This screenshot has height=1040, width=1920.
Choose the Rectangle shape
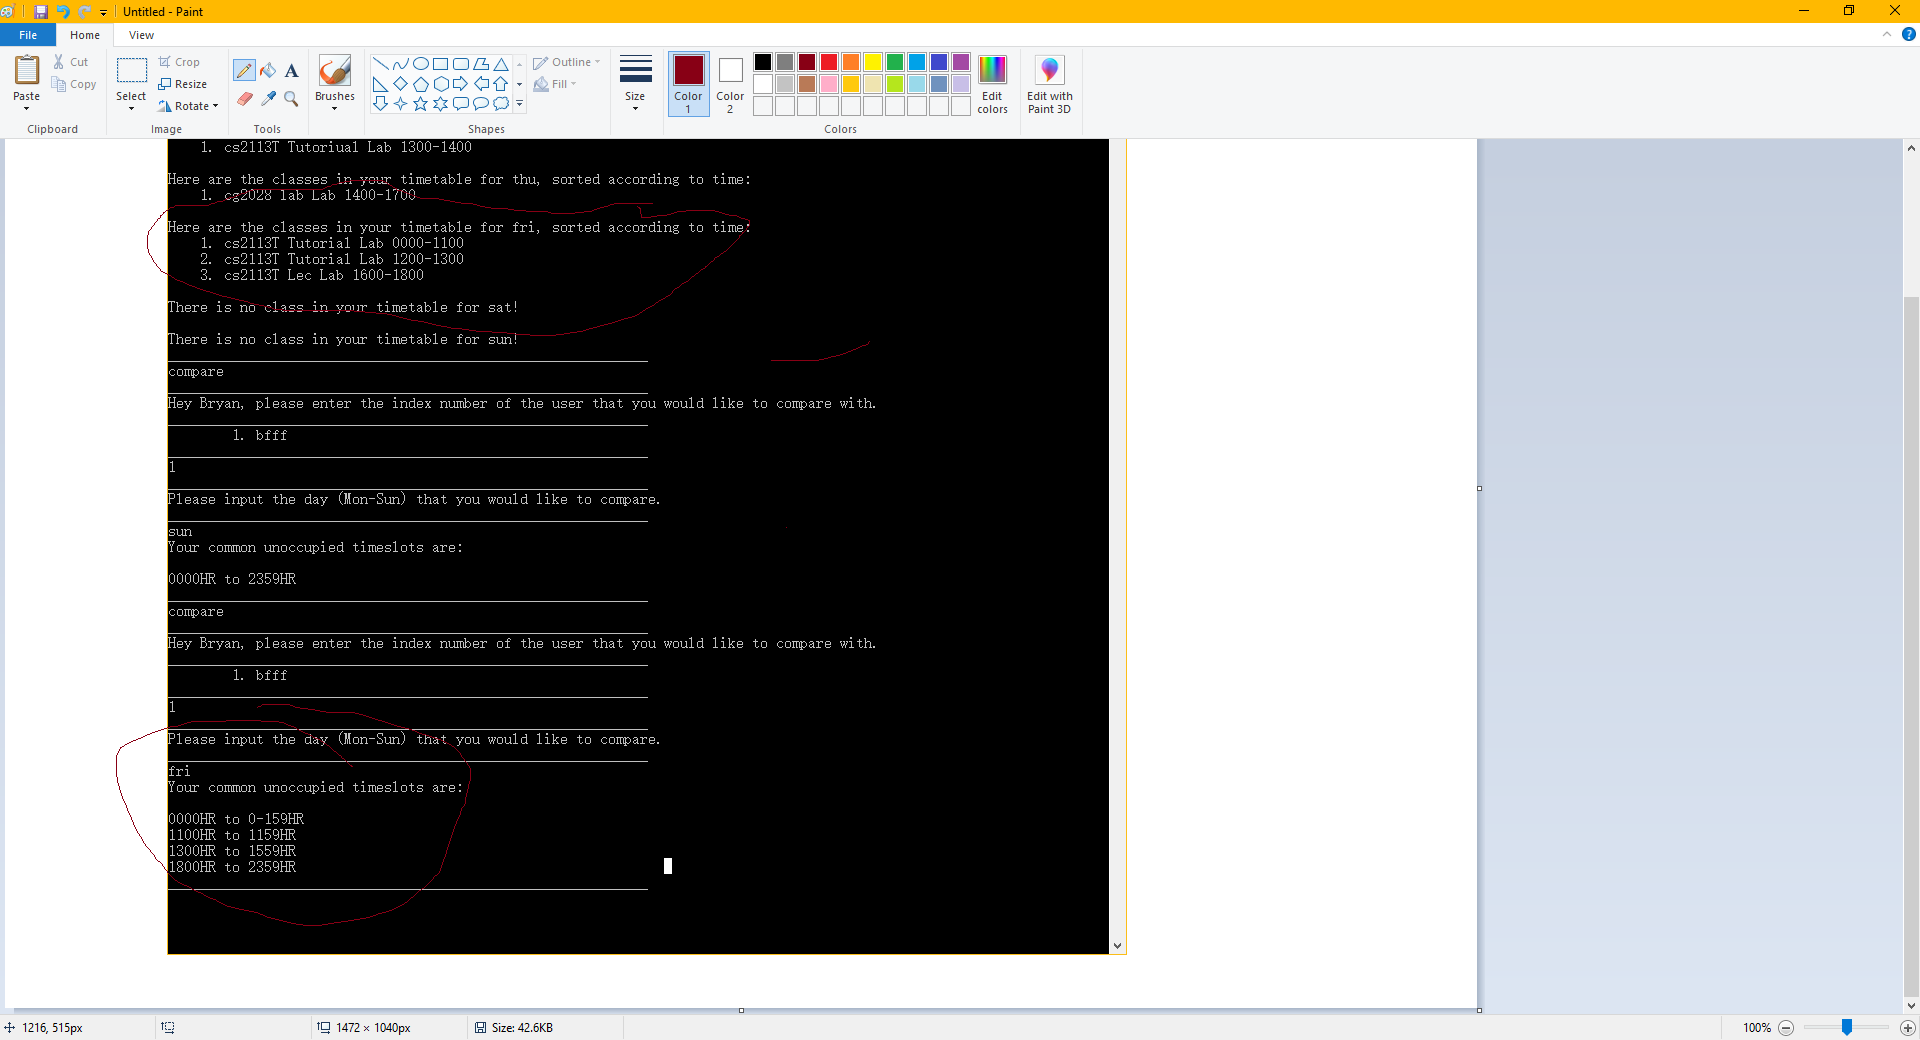(x=440, y=63)
